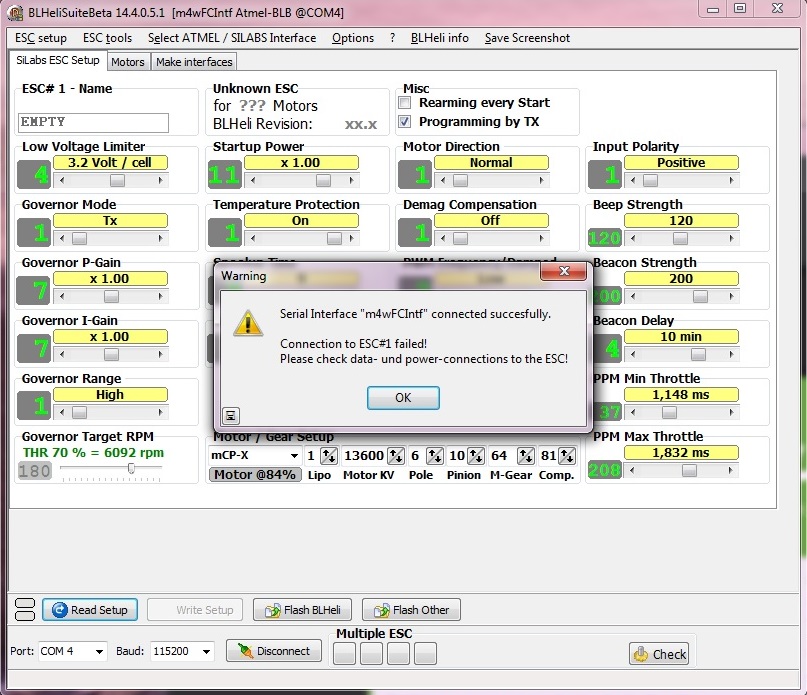The height and width of the screenshot is (695, 807).
Task: Click the Motor KV stepper arrows
Action: pos(396,456)
